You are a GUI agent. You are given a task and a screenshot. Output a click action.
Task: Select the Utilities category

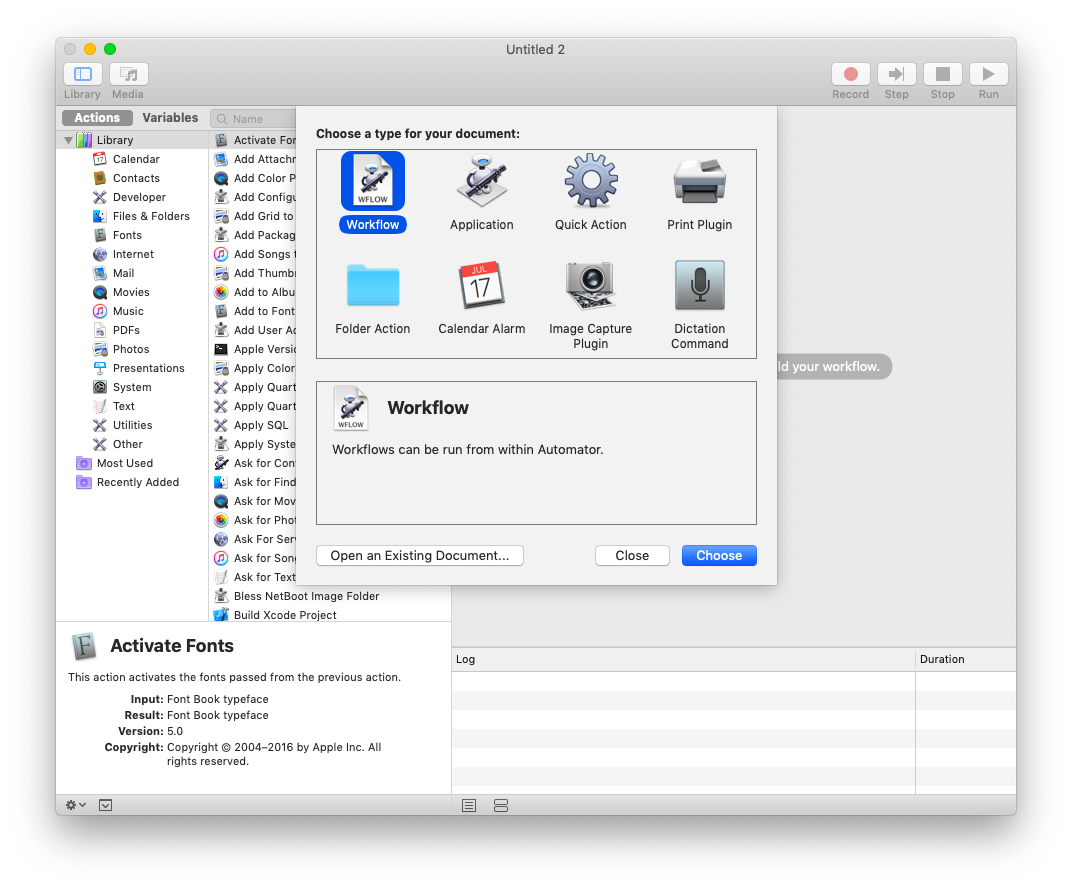132,425
